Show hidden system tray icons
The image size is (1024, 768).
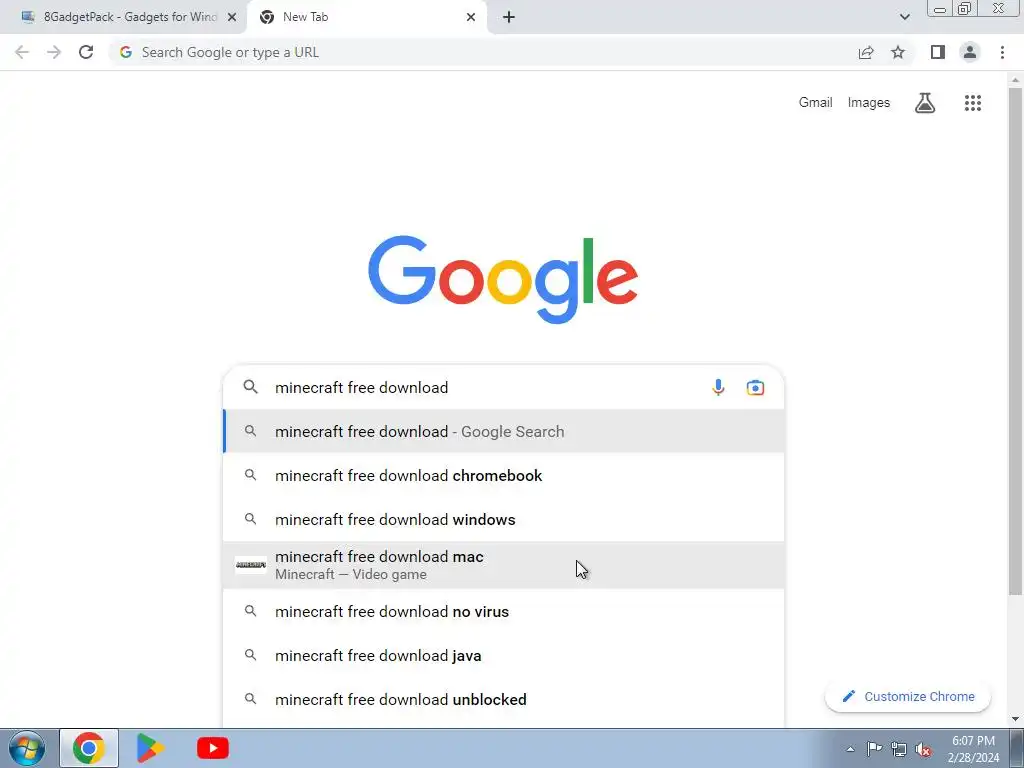850,749
